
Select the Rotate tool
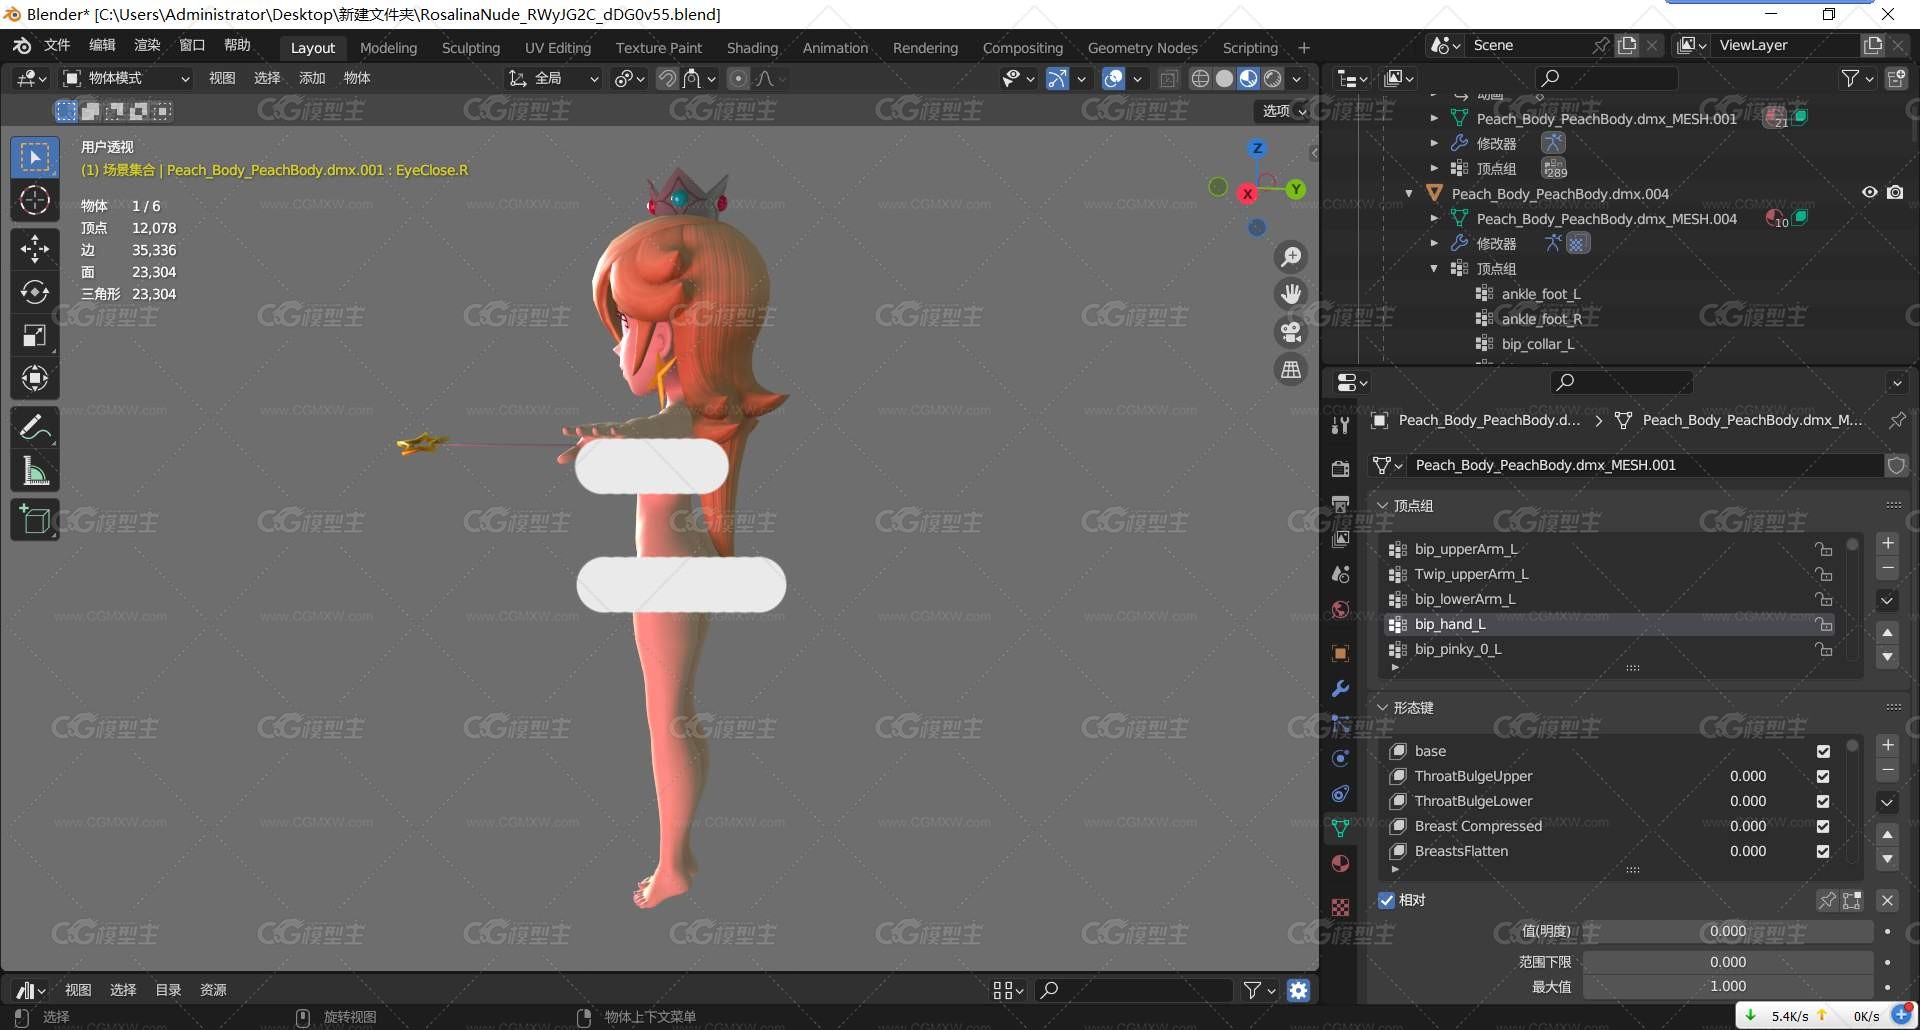(35, 291)
